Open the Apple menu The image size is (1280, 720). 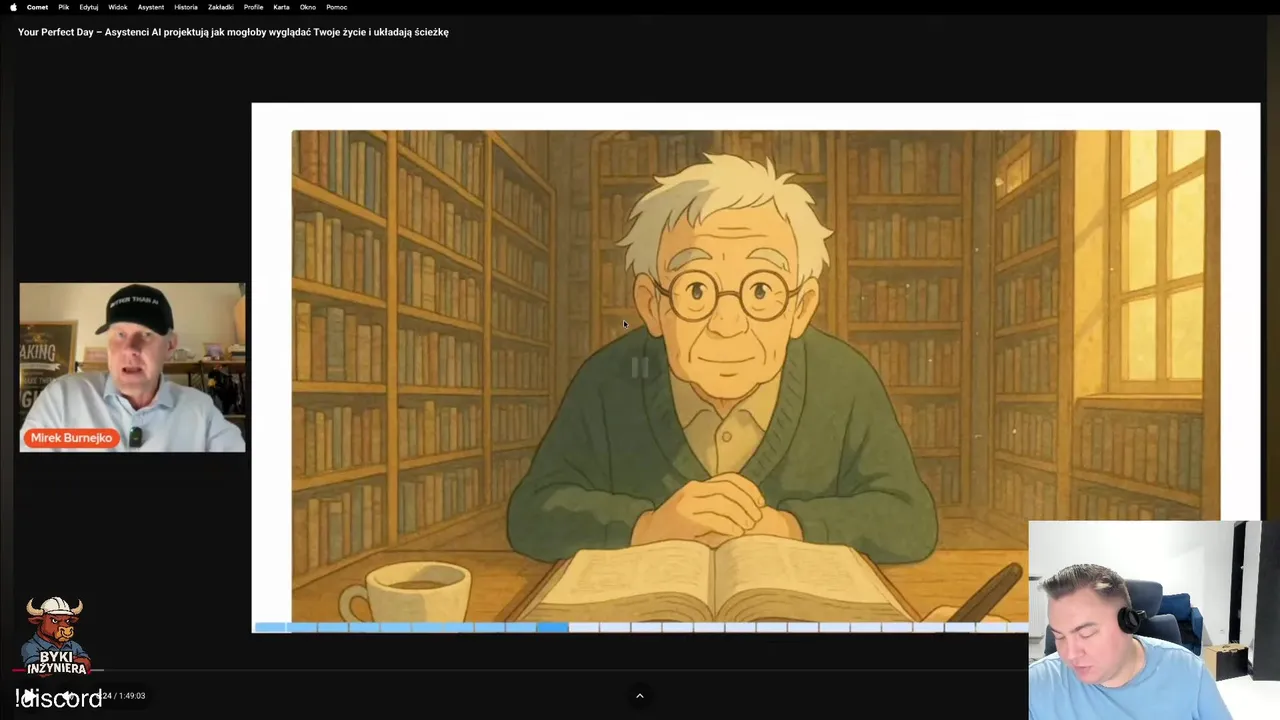click(13, 7)
